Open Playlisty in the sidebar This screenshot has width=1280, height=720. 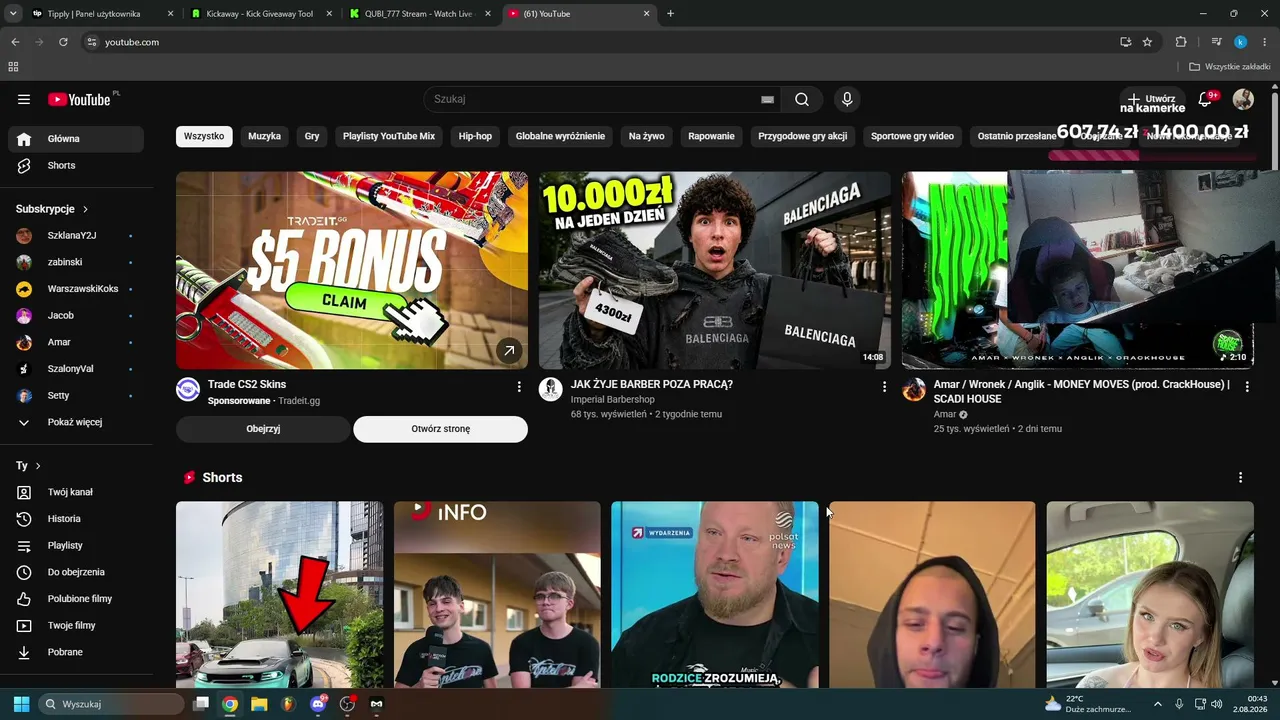[76, 546]
